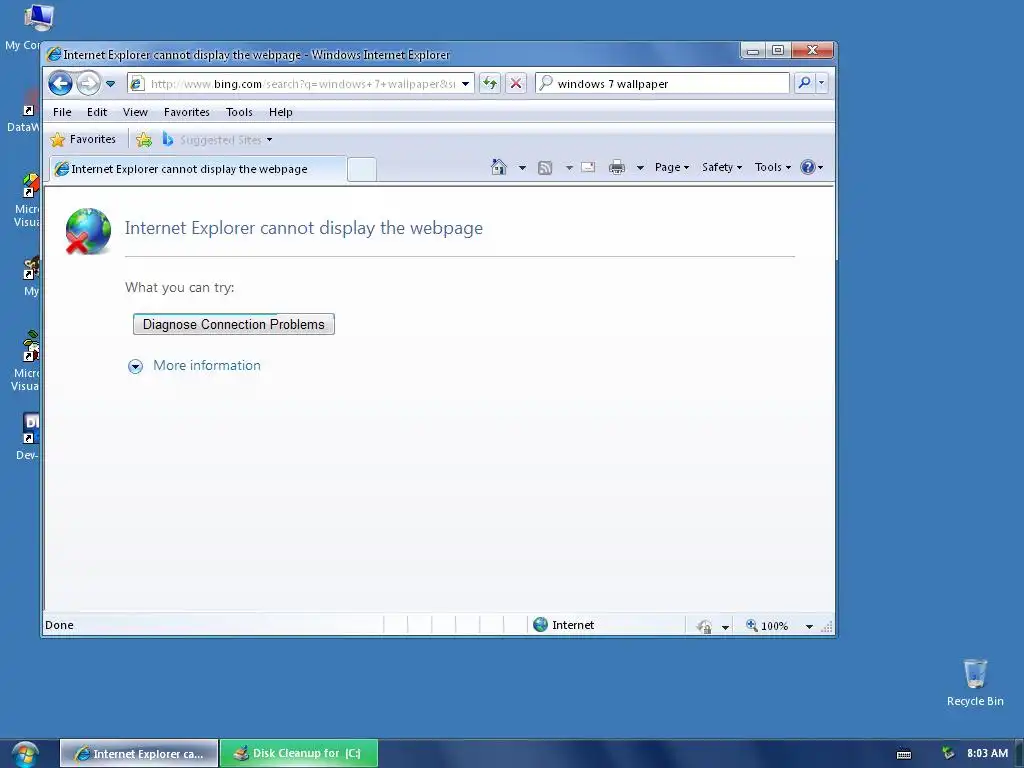Open the Suggested Sites dropdown
The image size is (1024, 768).
click(x=218, y=140)
